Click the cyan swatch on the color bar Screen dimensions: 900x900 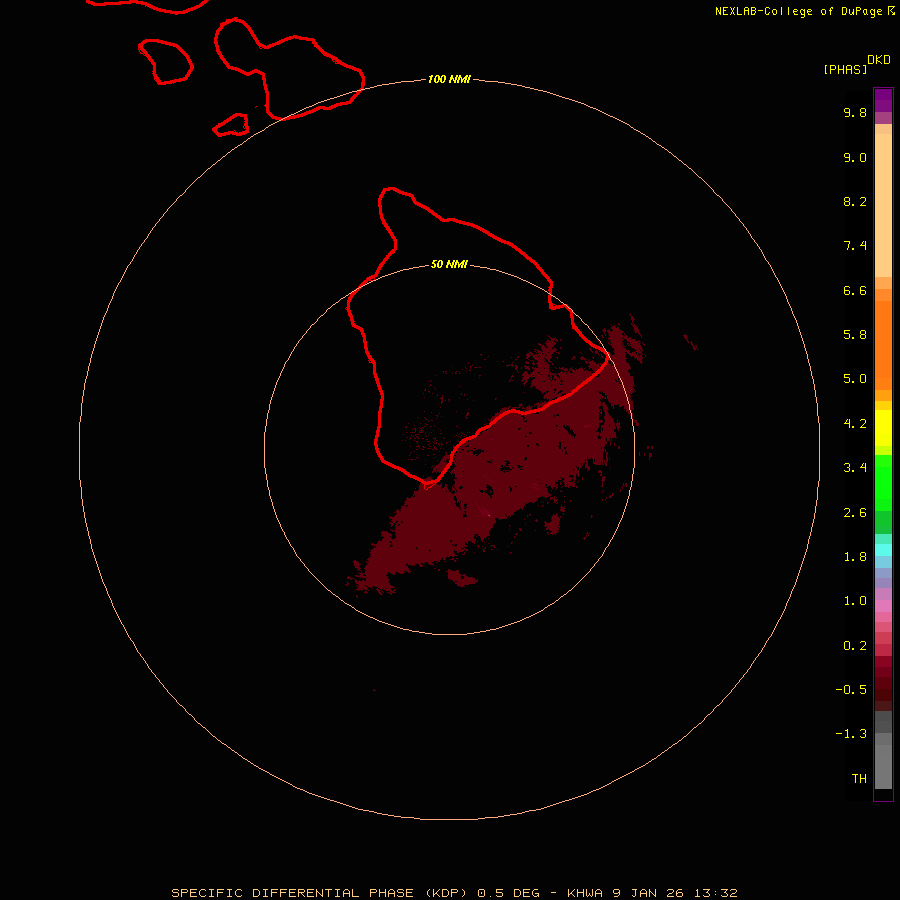(x=883, y=550)
